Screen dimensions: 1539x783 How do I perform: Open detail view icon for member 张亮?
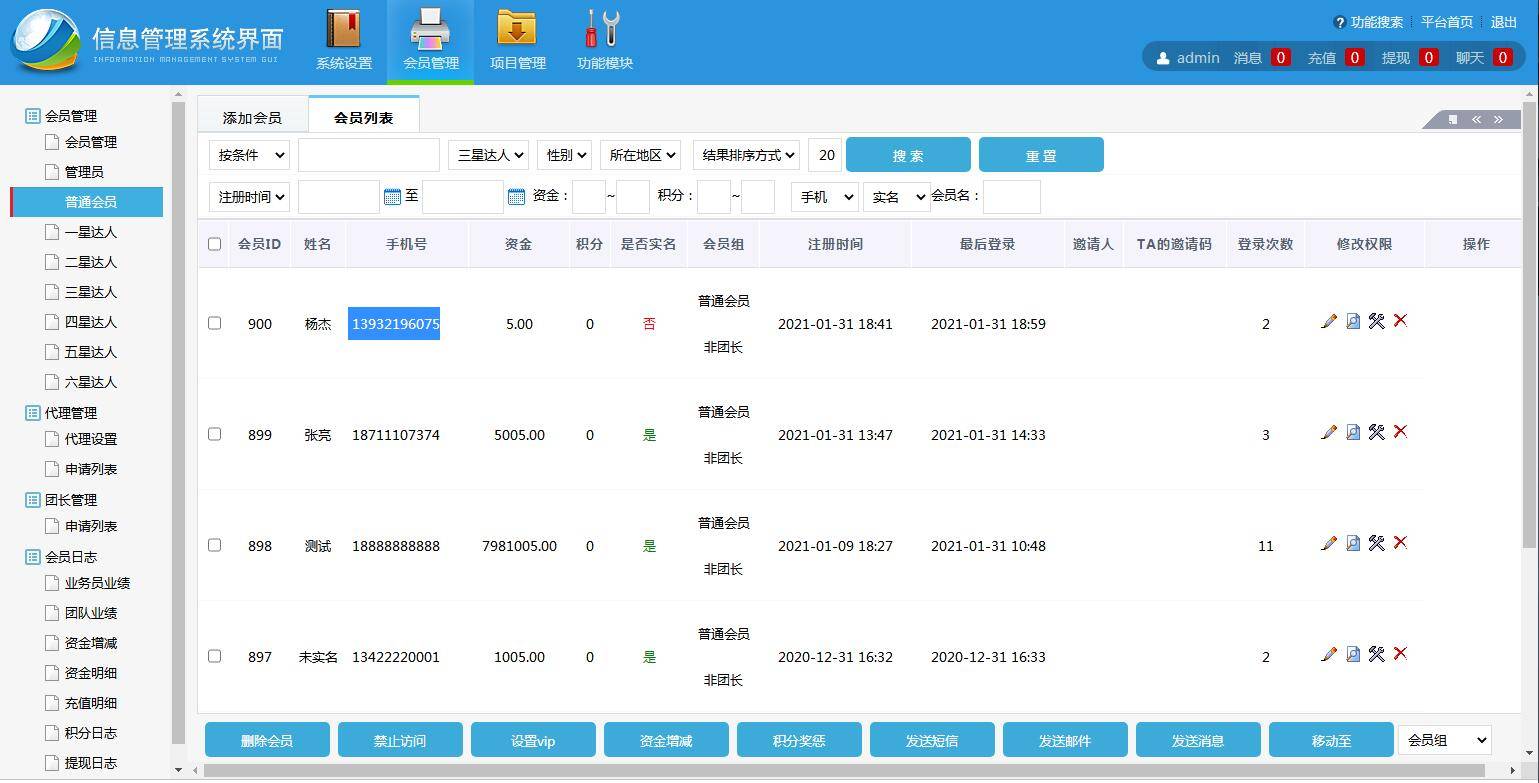pyautogui.click(x=1352, y=432)
